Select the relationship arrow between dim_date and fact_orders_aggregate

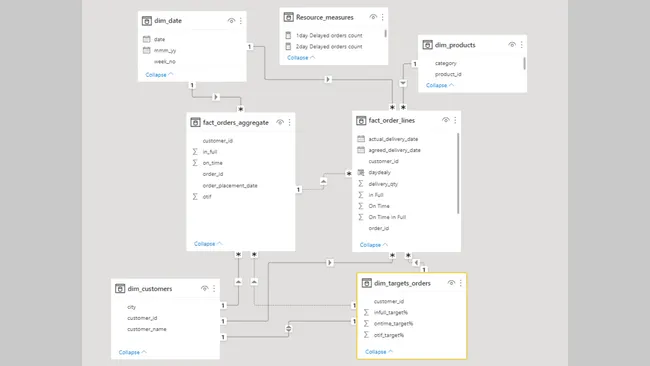[x=216, y=97]
